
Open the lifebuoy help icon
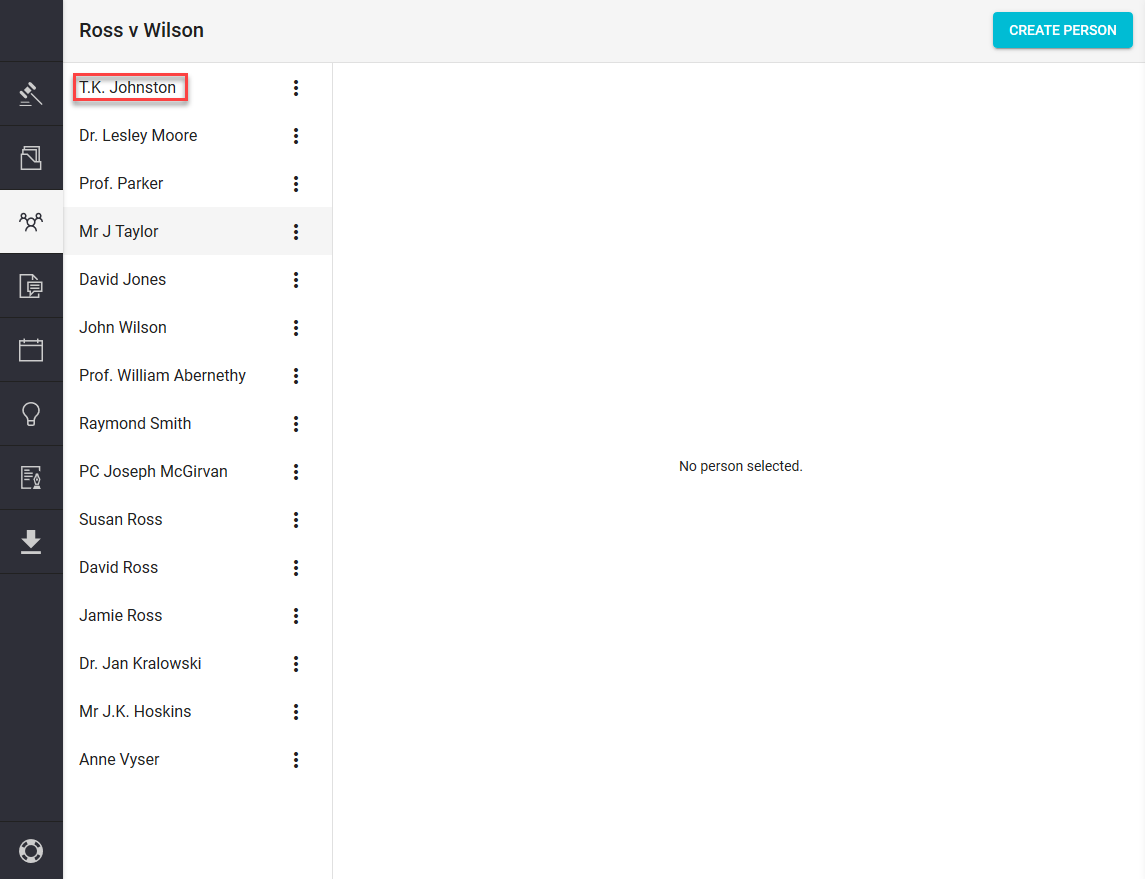[31, 851]
